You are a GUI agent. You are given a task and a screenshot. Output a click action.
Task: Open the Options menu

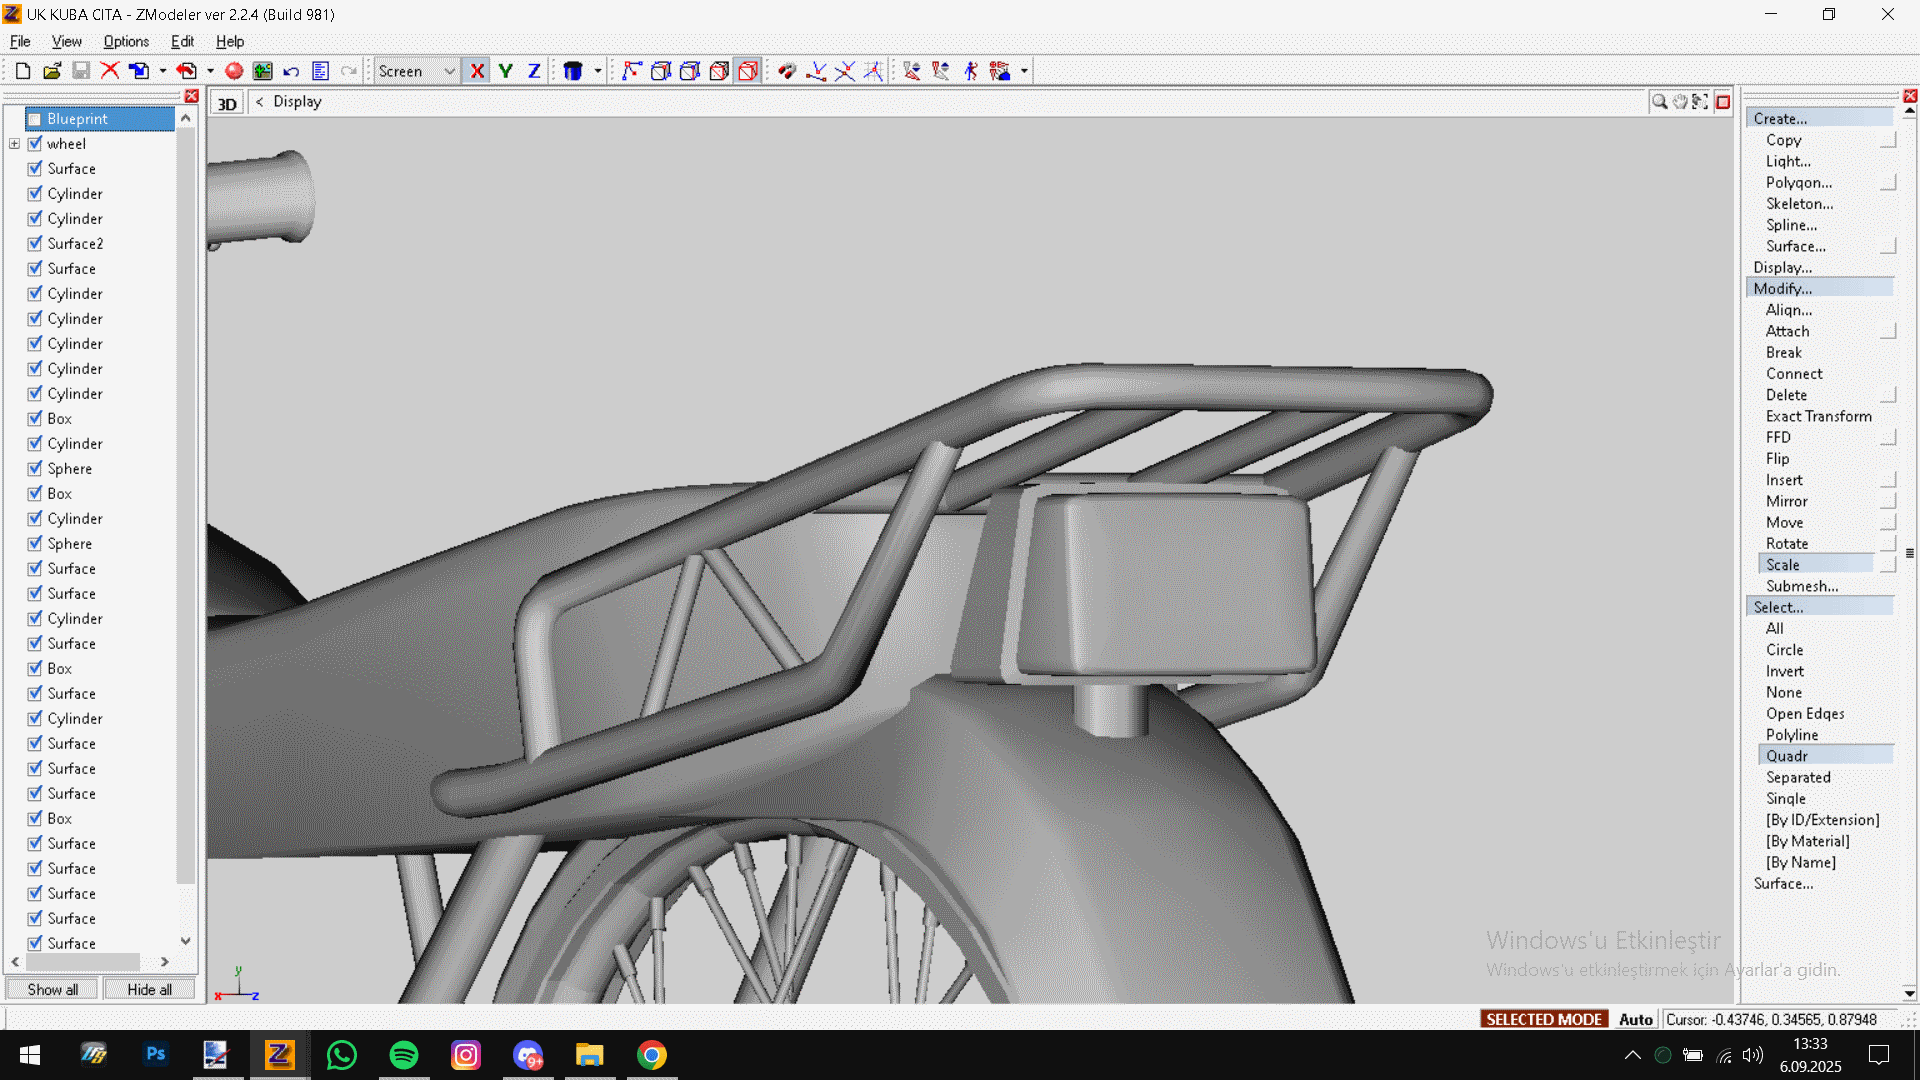click(x=126, y=41)
